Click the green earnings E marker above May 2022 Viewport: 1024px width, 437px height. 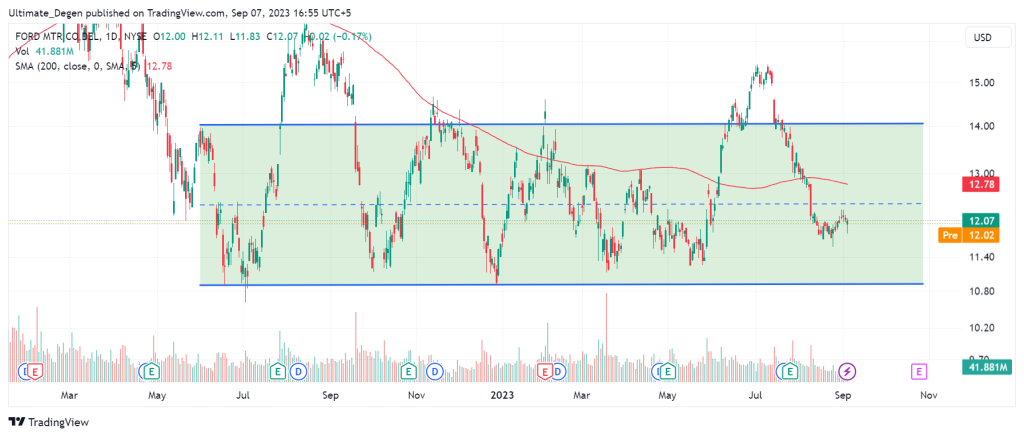click(x=152, y=372)
